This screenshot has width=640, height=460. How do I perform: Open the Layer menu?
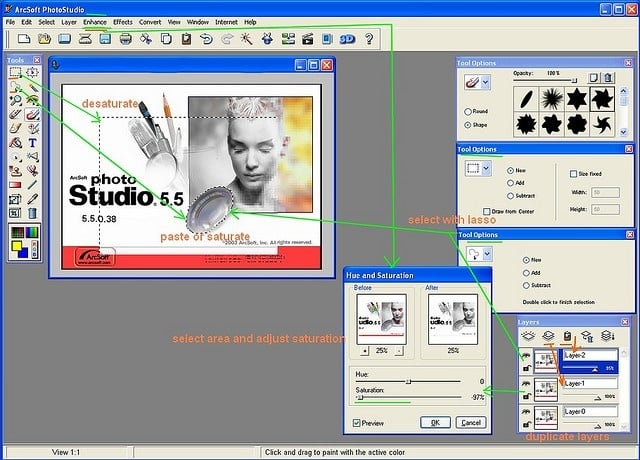69,22
